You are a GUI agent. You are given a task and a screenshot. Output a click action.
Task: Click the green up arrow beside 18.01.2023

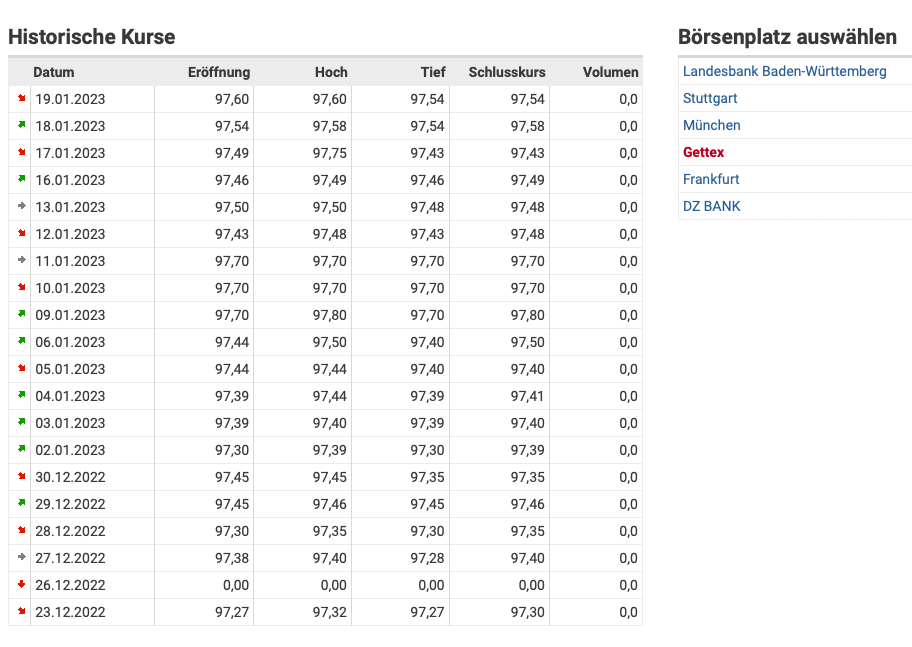click(x=20, y=126)
